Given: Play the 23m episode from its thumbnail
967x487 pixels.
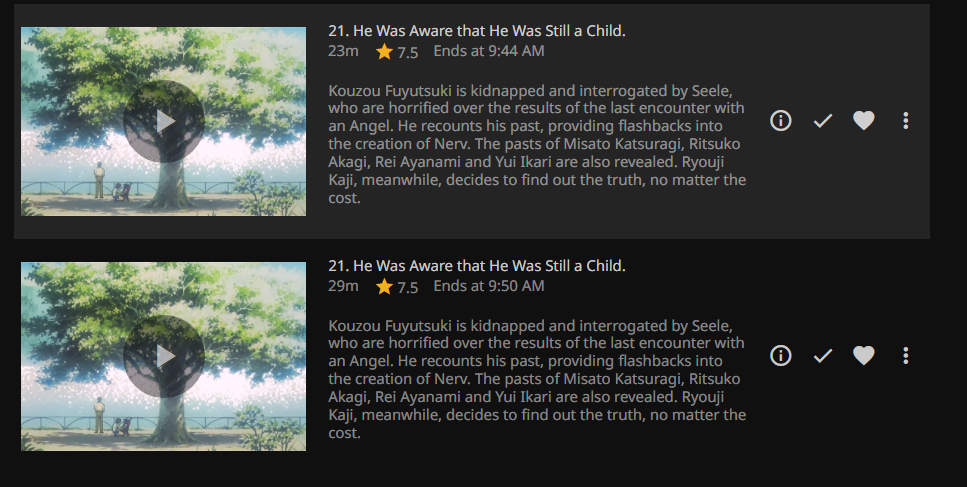Looking at the screenshot, I should [164, 121].
